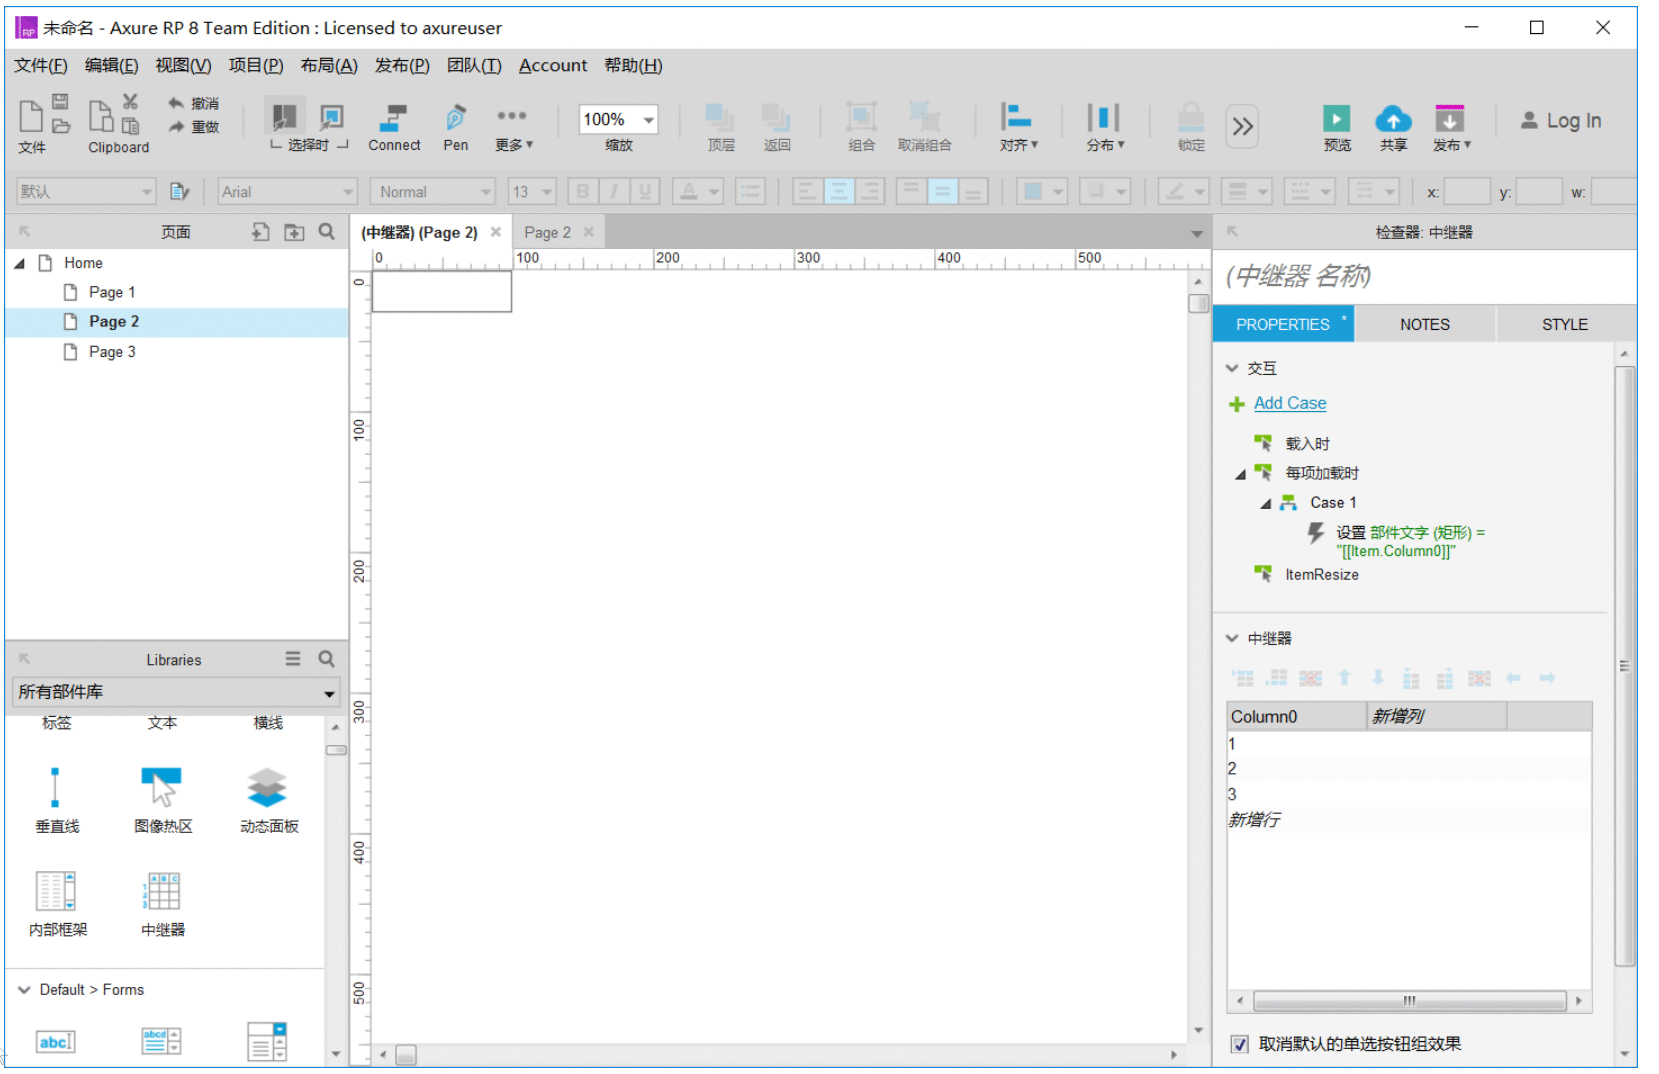Open the Account menu
This screenshot has height=1074, width=1659.
click(553, 65)
